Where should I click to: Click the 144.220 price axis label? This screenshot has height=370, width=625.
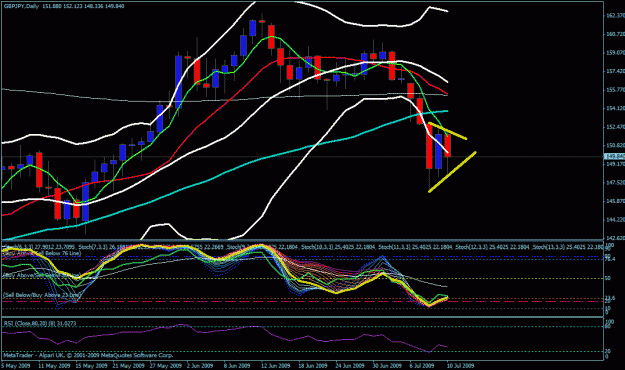[615, 220]
